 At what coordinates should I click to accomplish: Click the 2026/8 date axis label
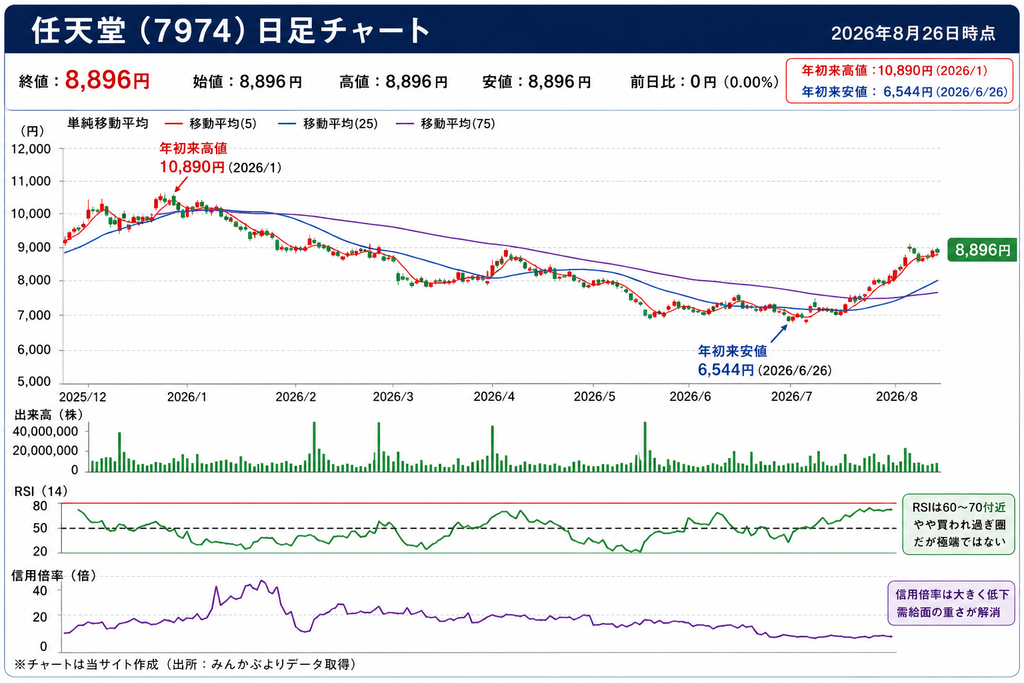click(x=896, y=397)
